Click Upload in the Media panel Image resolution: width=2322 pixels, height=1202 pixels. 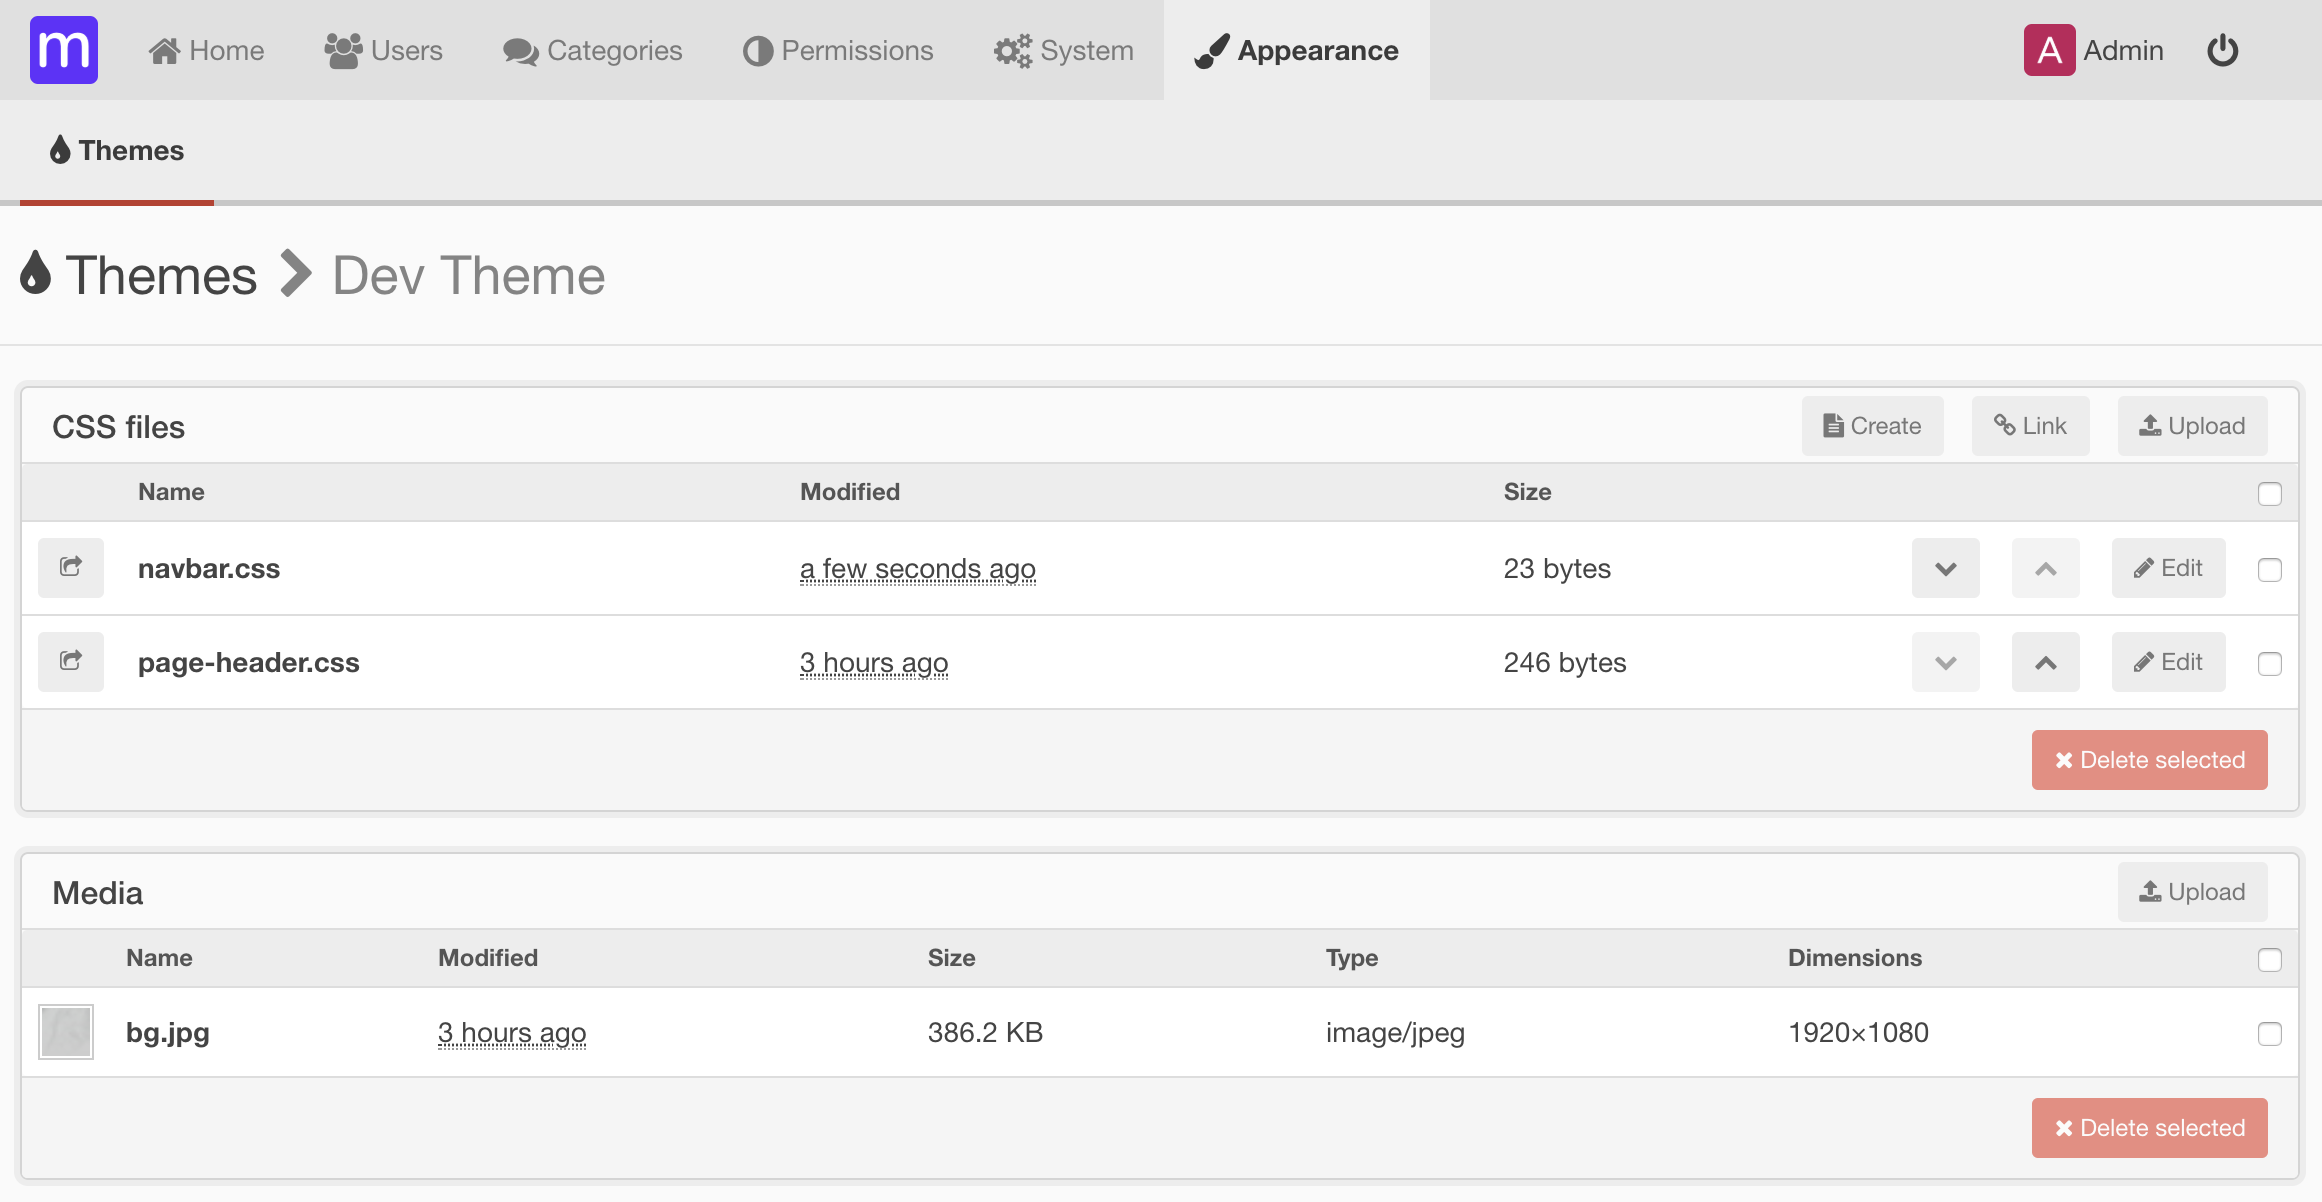[x=2192, y=892]
